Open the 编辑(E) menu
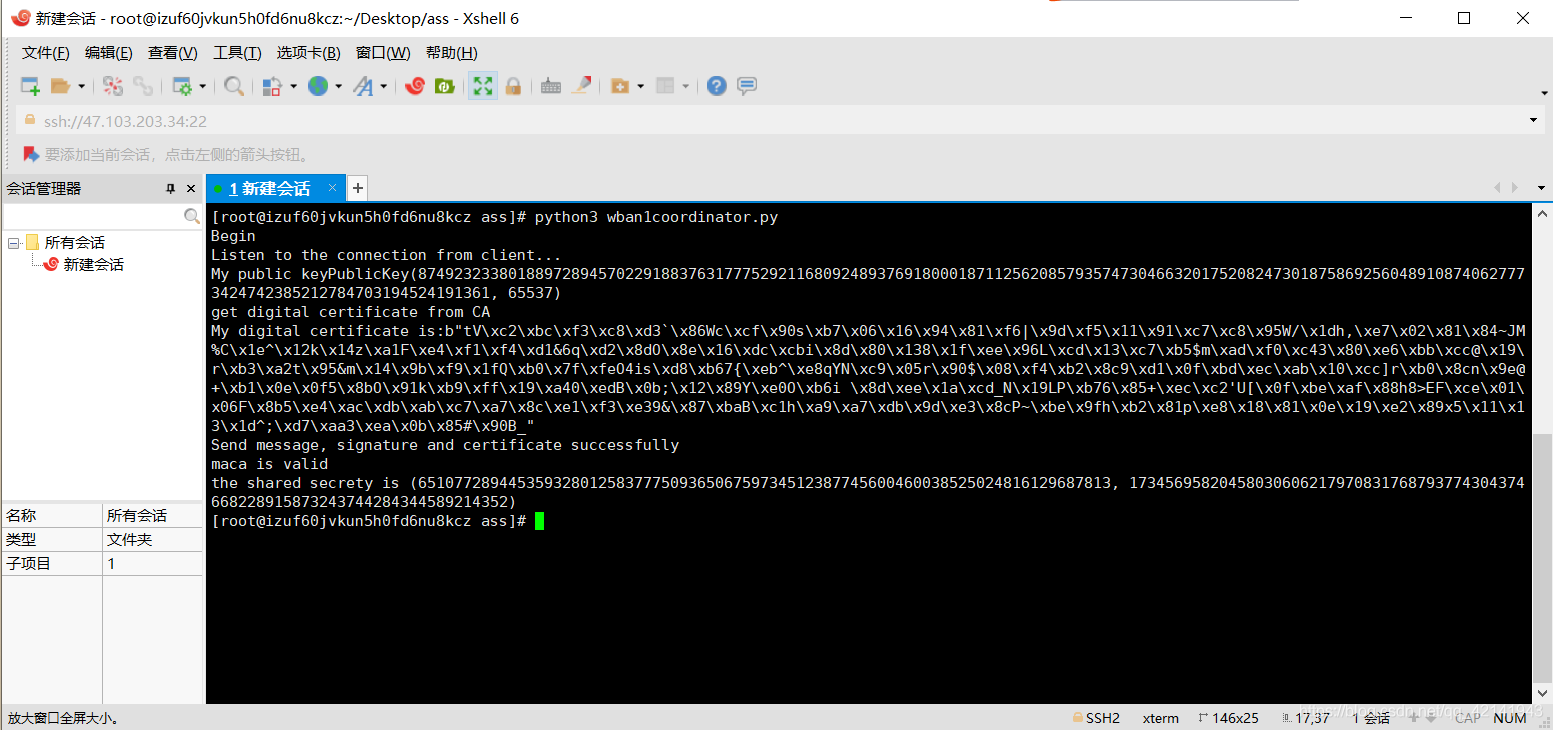Viewport: 1553px width, 730px height. point(108,53)
